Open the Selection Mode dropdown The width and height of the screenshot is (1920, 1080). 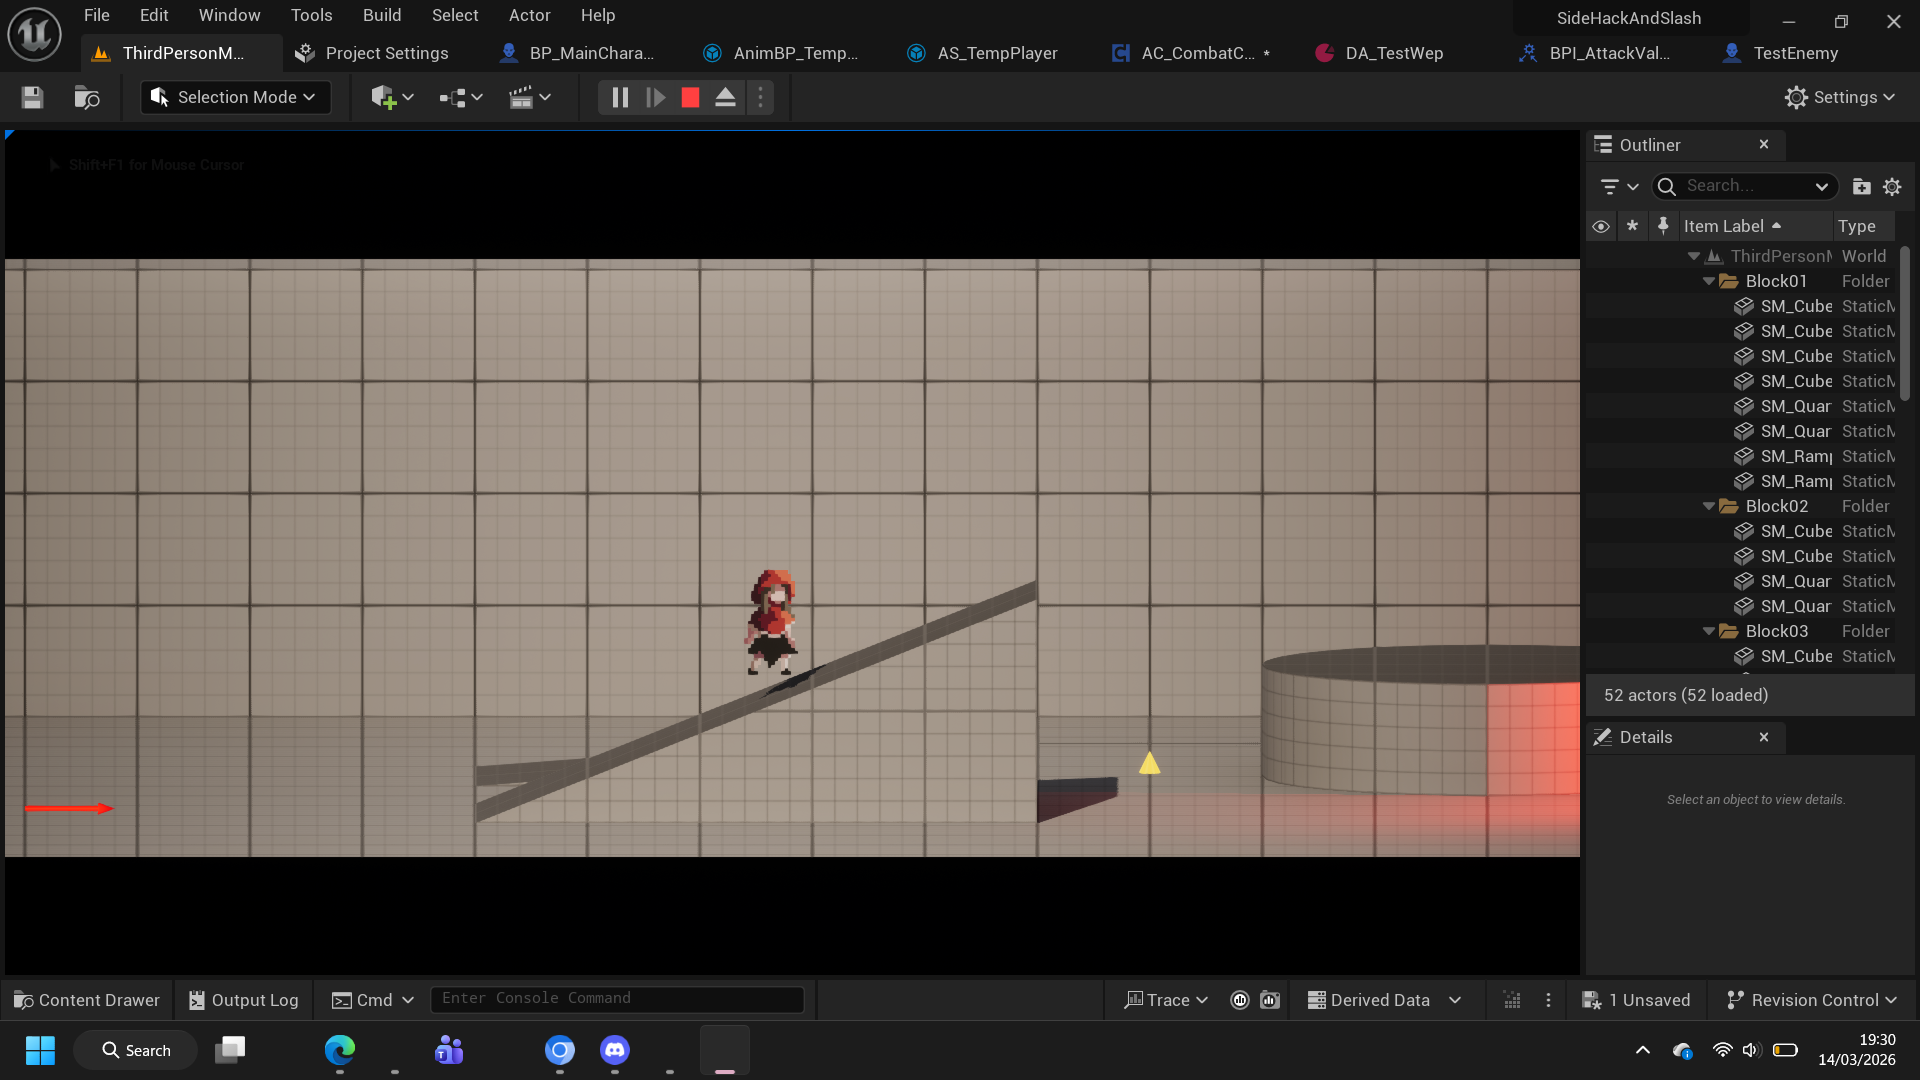click(x=235, y=97)
